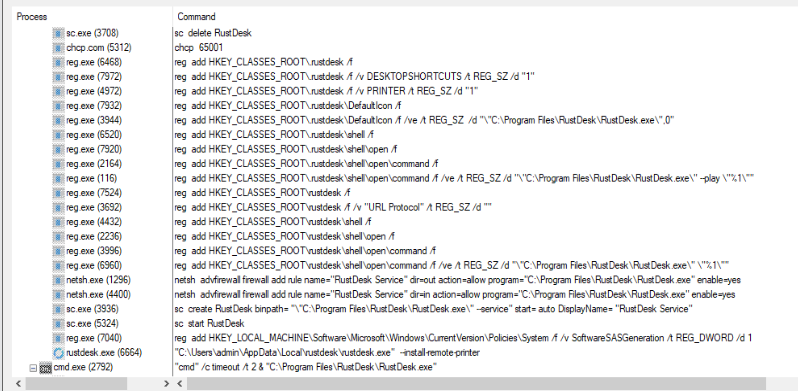Click the Command pane horizontal scrollbar thumb
This screenshot has height=391, width=798.
476,383
